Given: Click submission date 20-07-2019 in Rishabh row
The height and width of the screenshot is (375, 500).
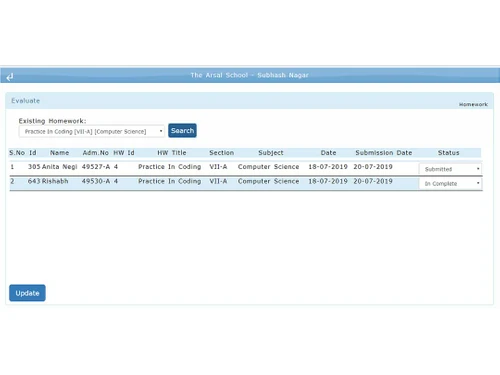Looking at the screenshot, I should click(373, 181).
